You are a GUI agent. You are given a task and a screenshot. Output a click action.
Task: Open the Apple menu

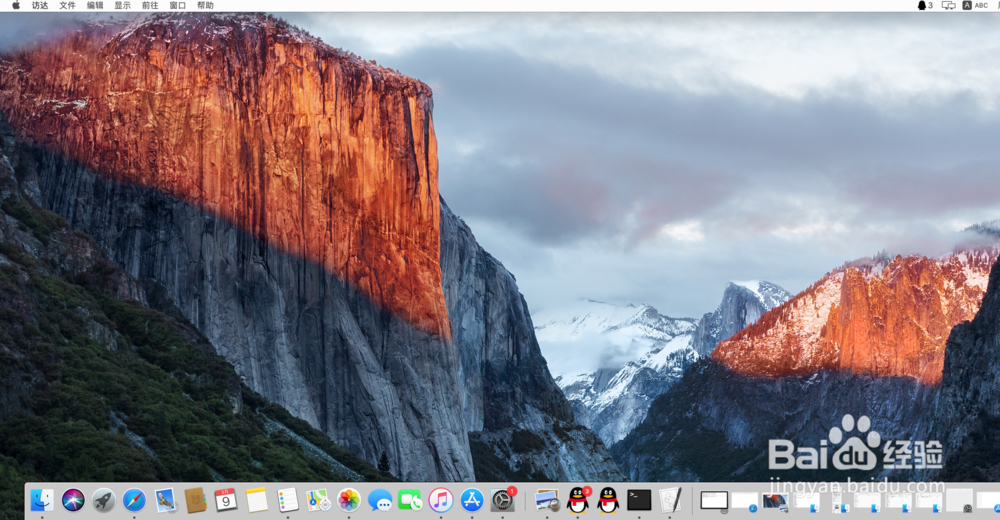(x=16, y=5)
